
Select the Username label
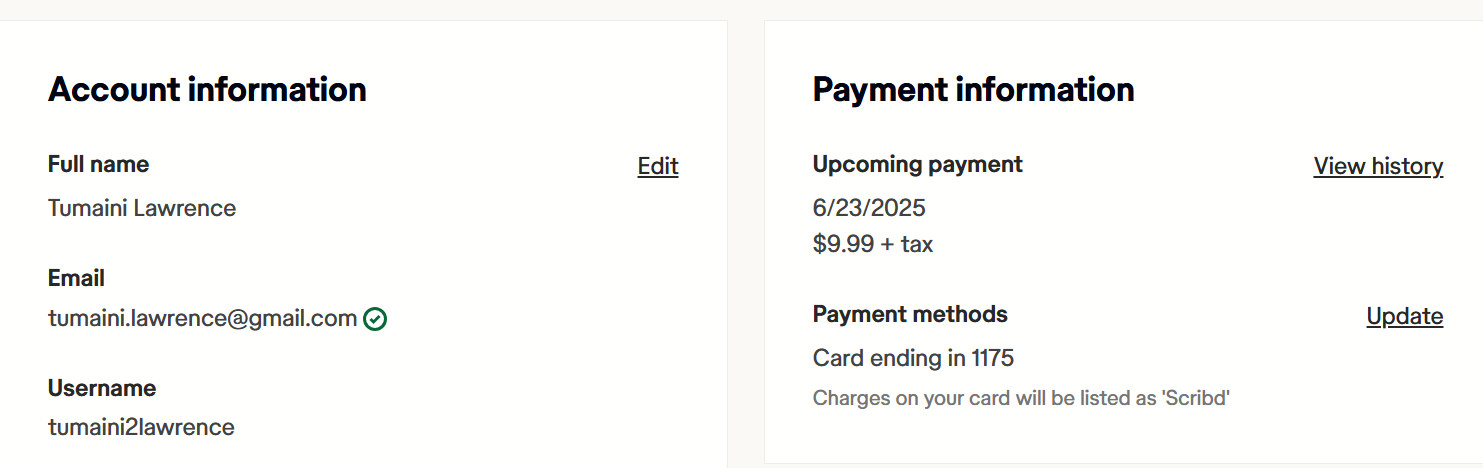click(x=102, y=388)
